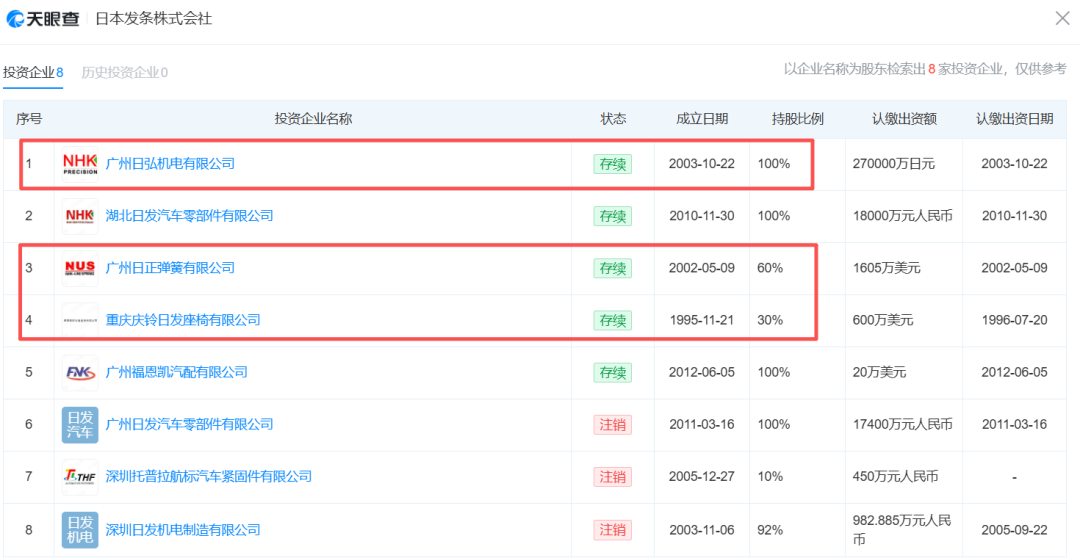1080x558 pixels.
Task: Open NHK Precision logo of 广州日弘机电
Action: [x=80, y=164]
